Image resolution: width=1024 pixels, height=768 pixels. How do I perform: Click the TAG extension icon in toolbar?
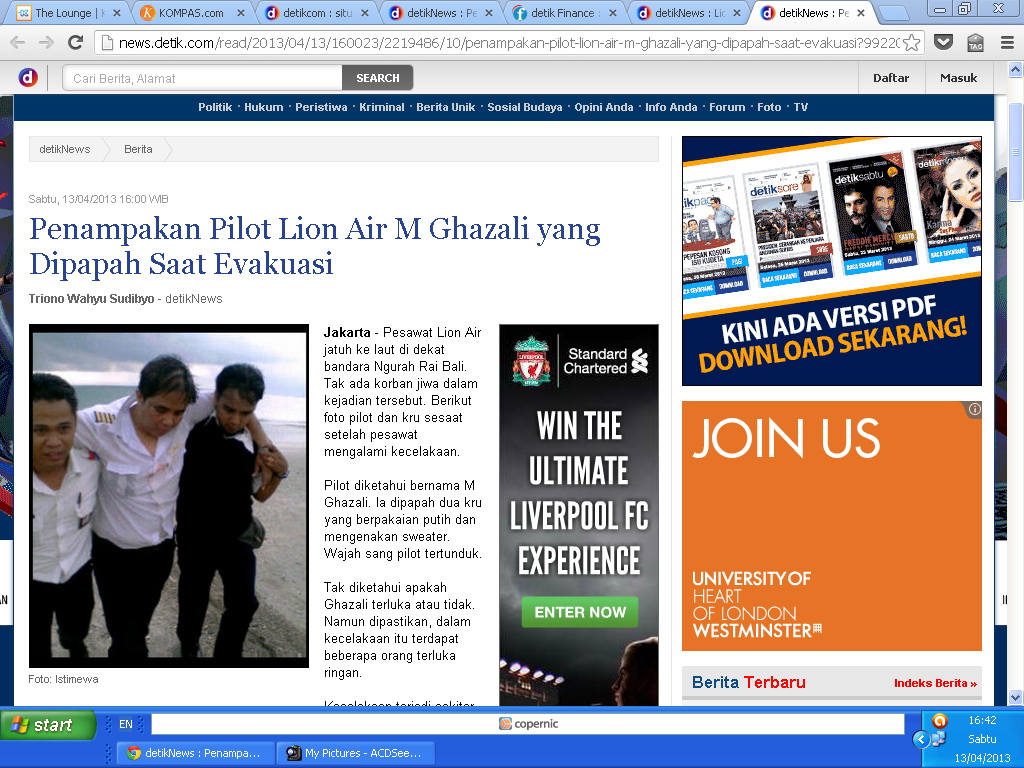tap(975, 43)
